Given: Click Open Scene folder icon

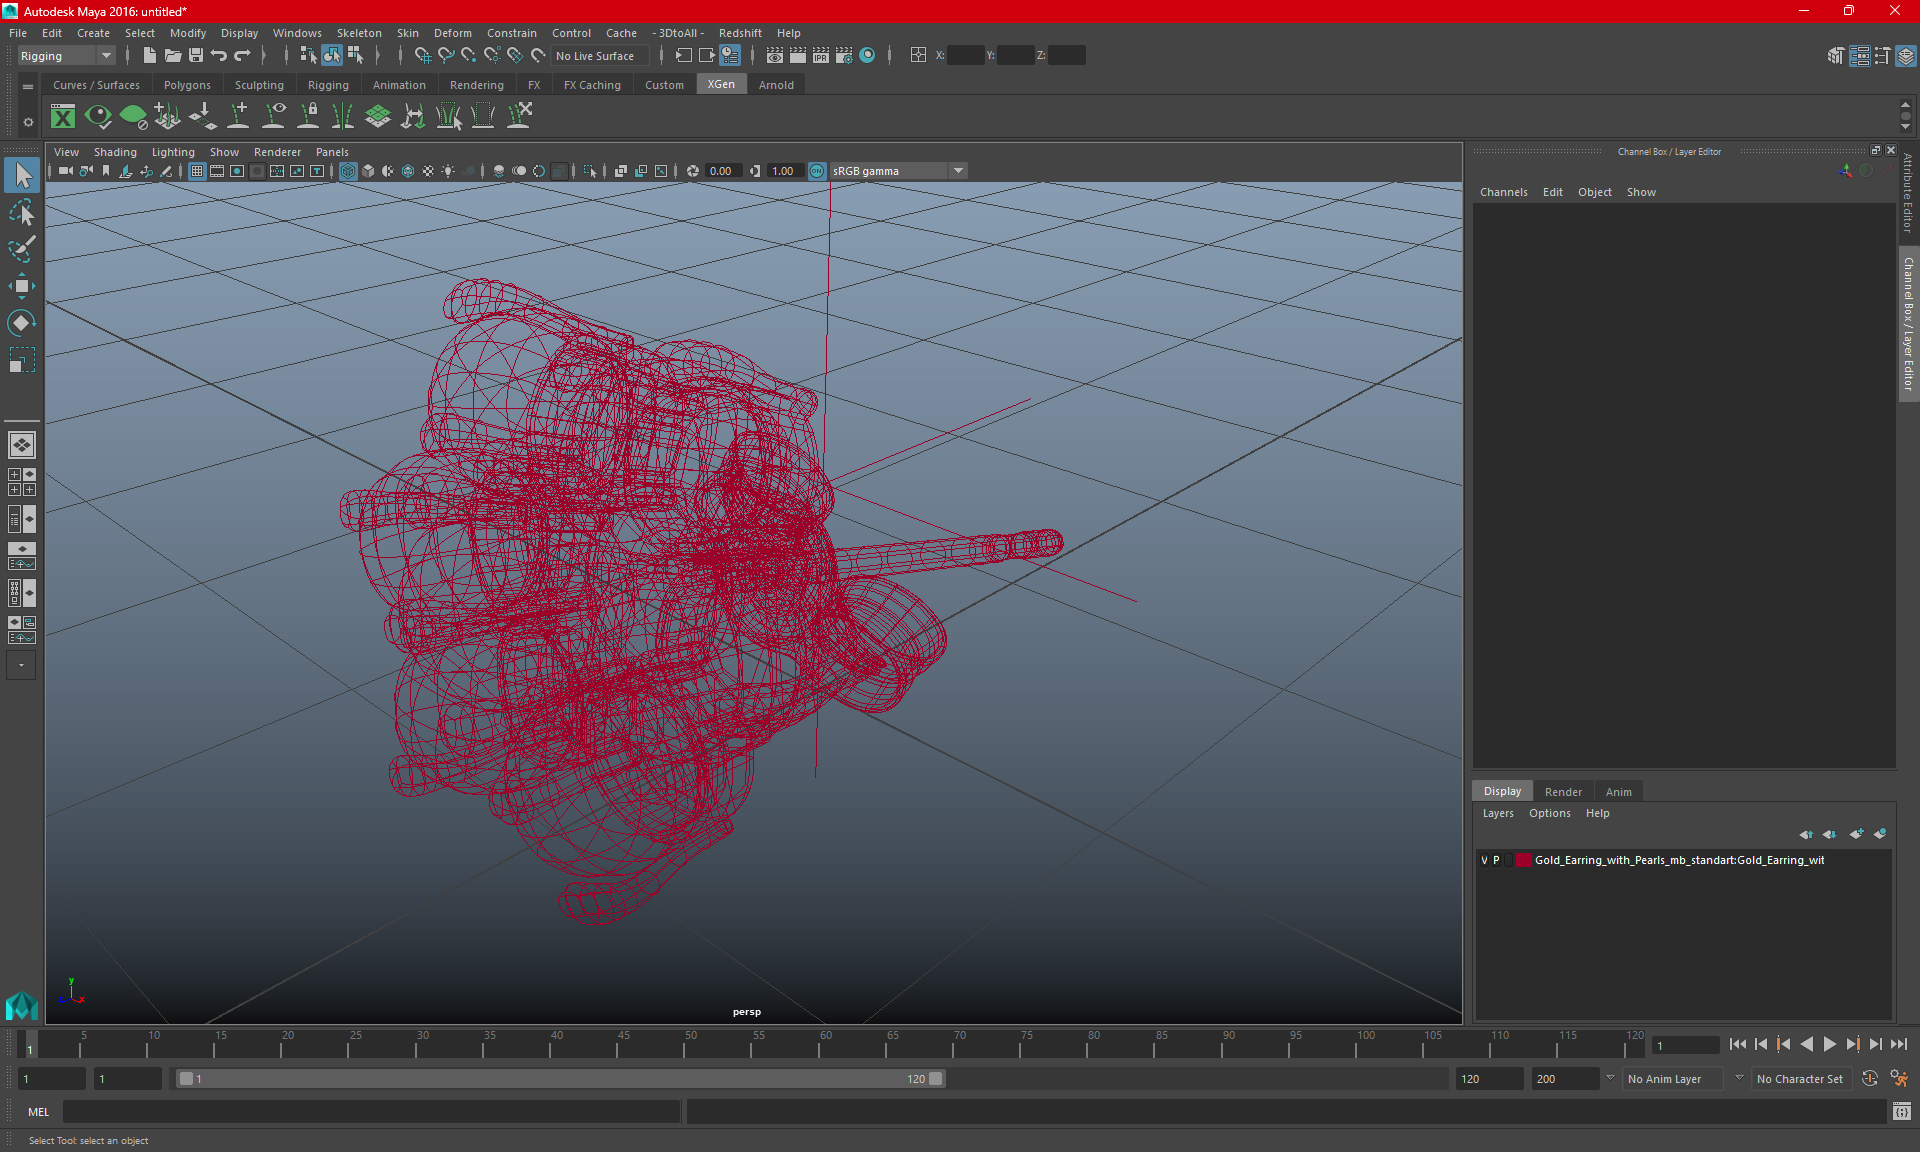Looking at the screenshot, I should click(x=172, y=56).
